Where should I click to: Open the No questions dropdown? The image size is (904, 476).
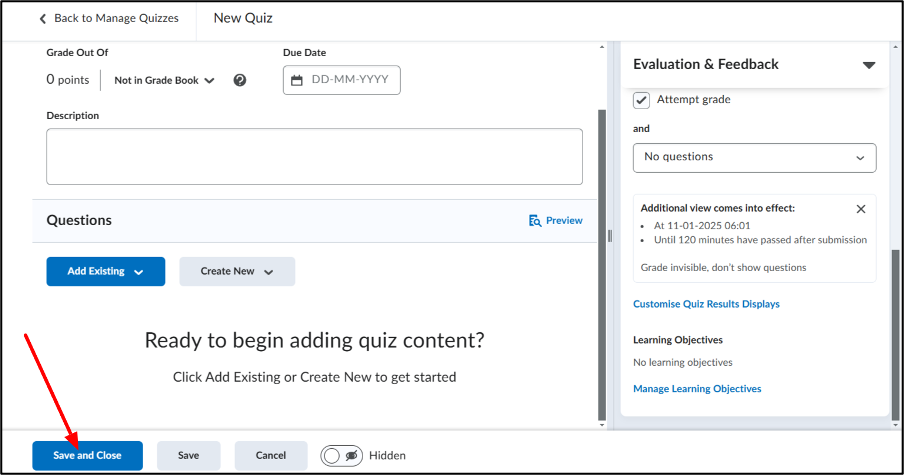coord(754,158)
